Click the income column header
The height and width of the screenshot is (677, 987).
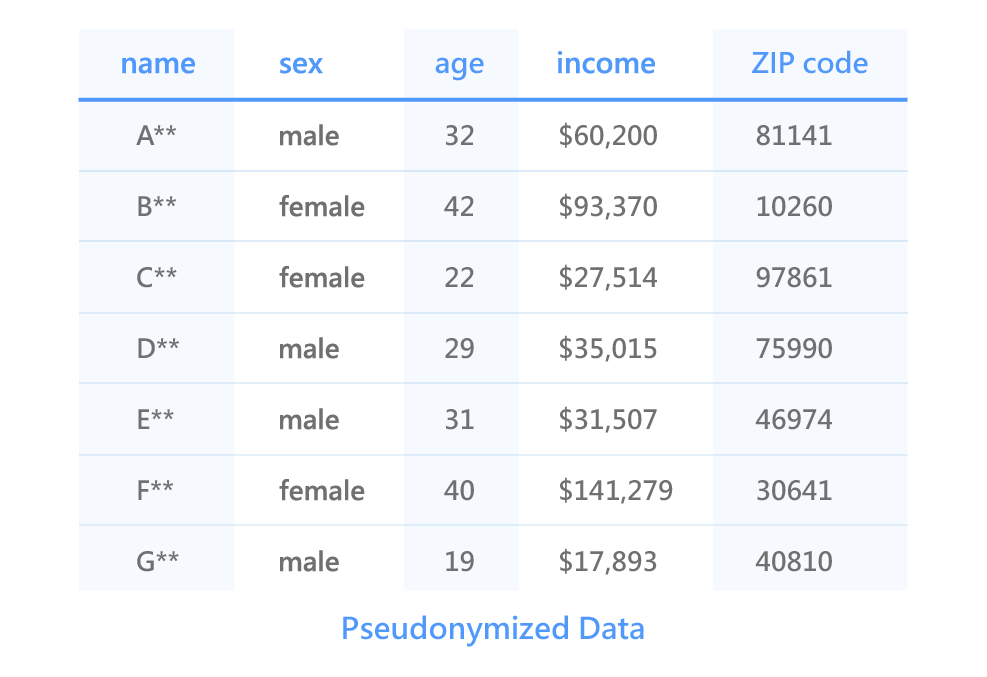click(x=606, y=64)
